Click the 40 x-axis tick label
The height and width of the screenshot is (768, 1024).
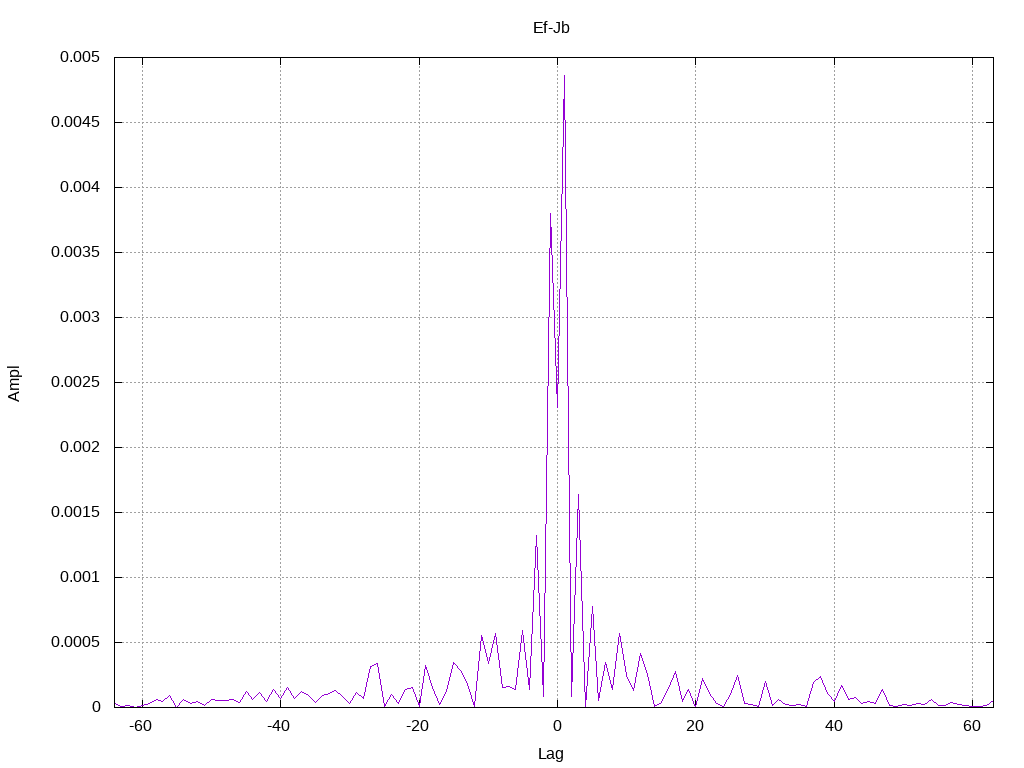834,726
